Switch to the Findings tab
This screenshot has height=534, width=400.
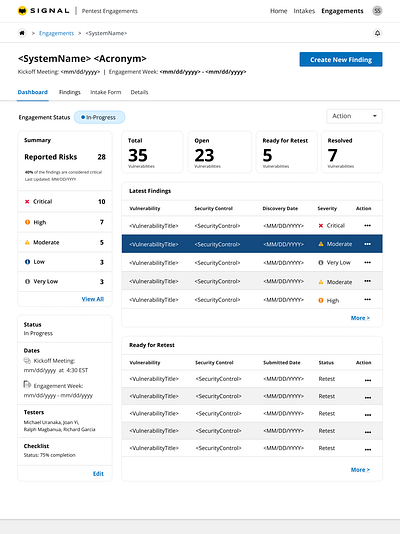click(x=70, y=92)
